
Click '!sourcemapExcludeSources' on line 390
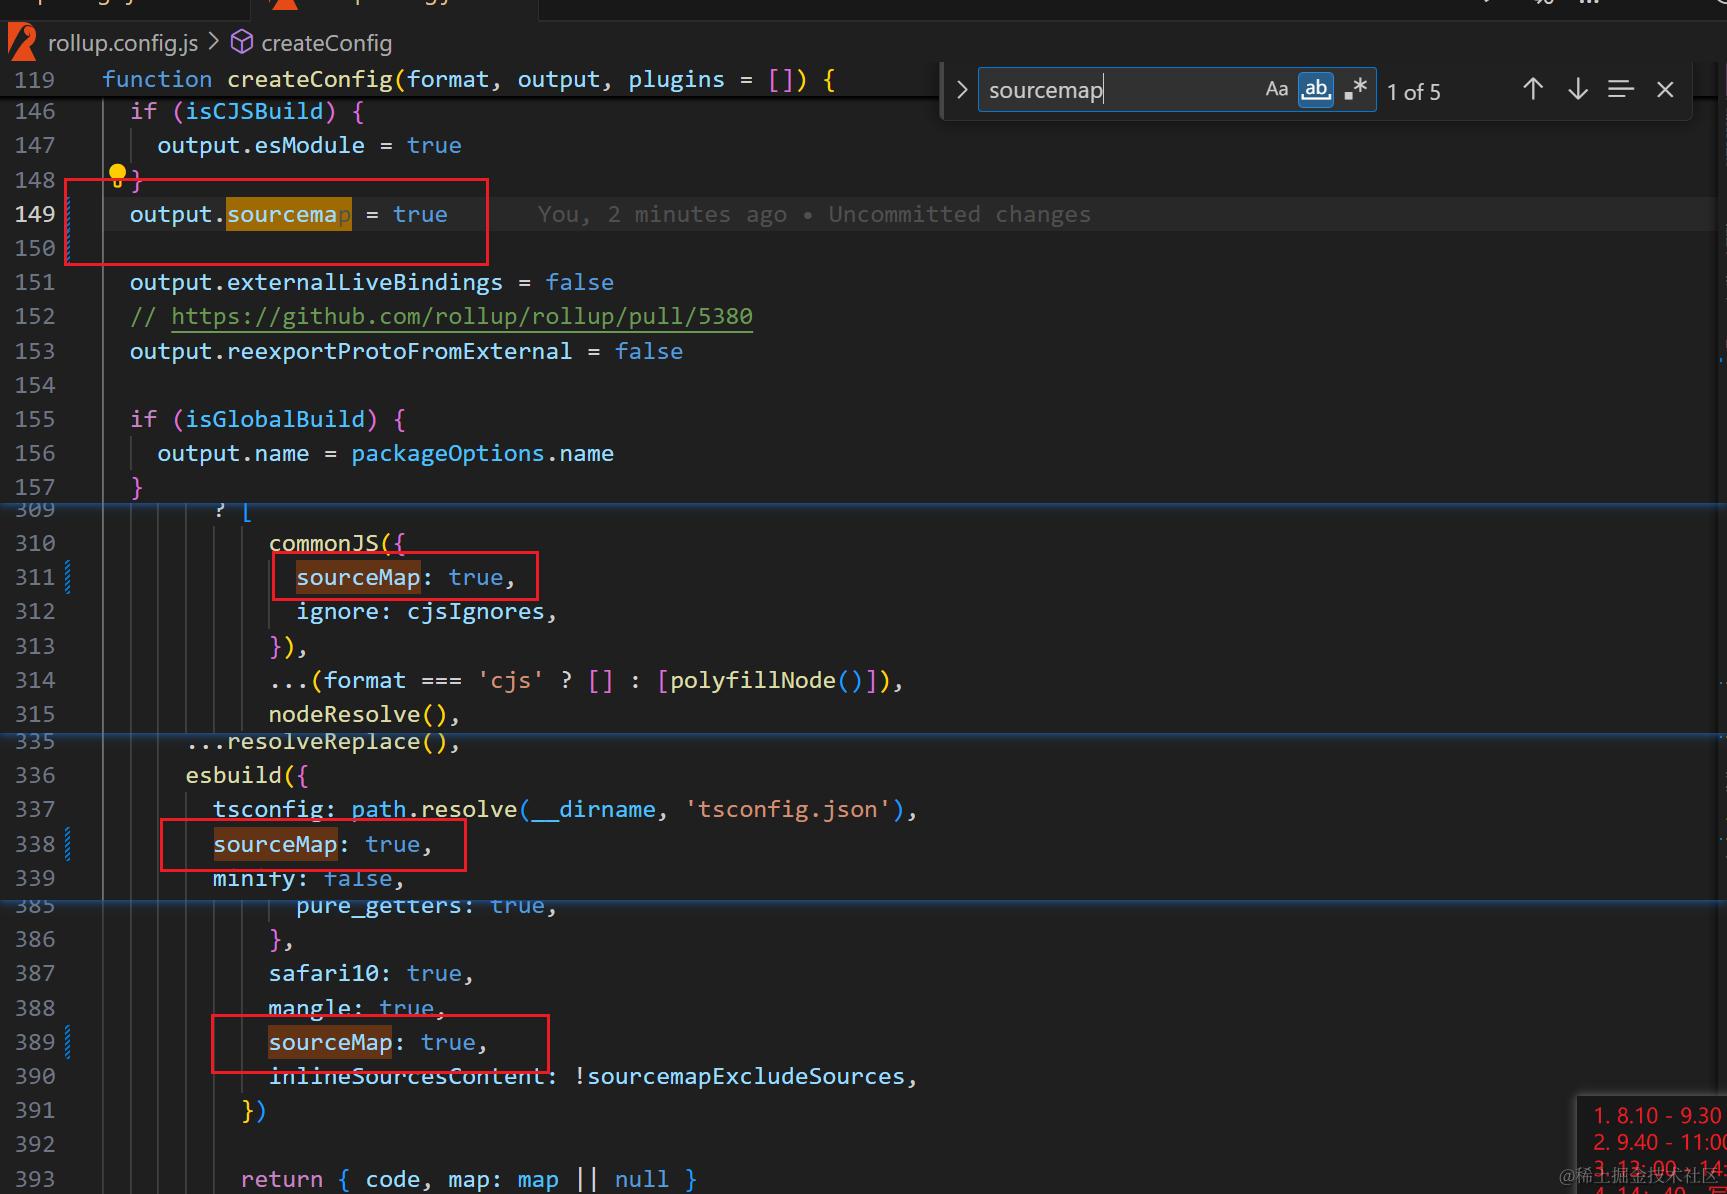coord(739,1077)
